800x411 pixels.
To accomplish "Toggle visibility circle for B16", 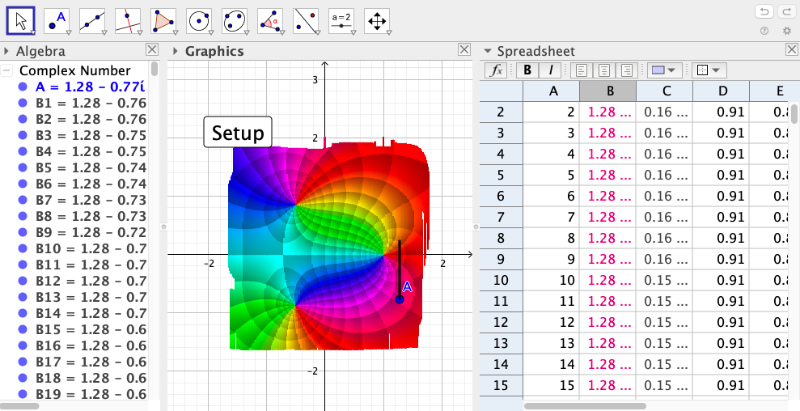I will coord(22,345).
